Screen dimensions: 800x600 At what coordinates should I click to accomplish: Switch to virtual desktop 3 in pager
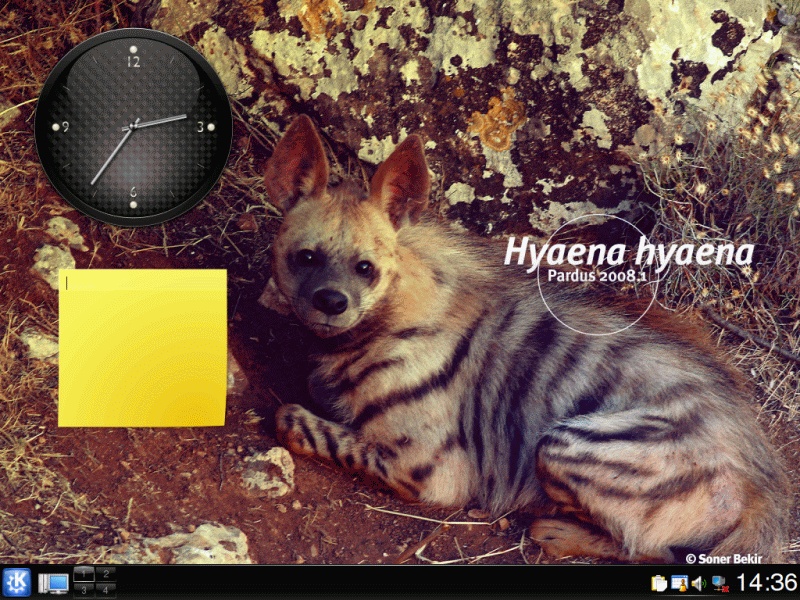84,590
